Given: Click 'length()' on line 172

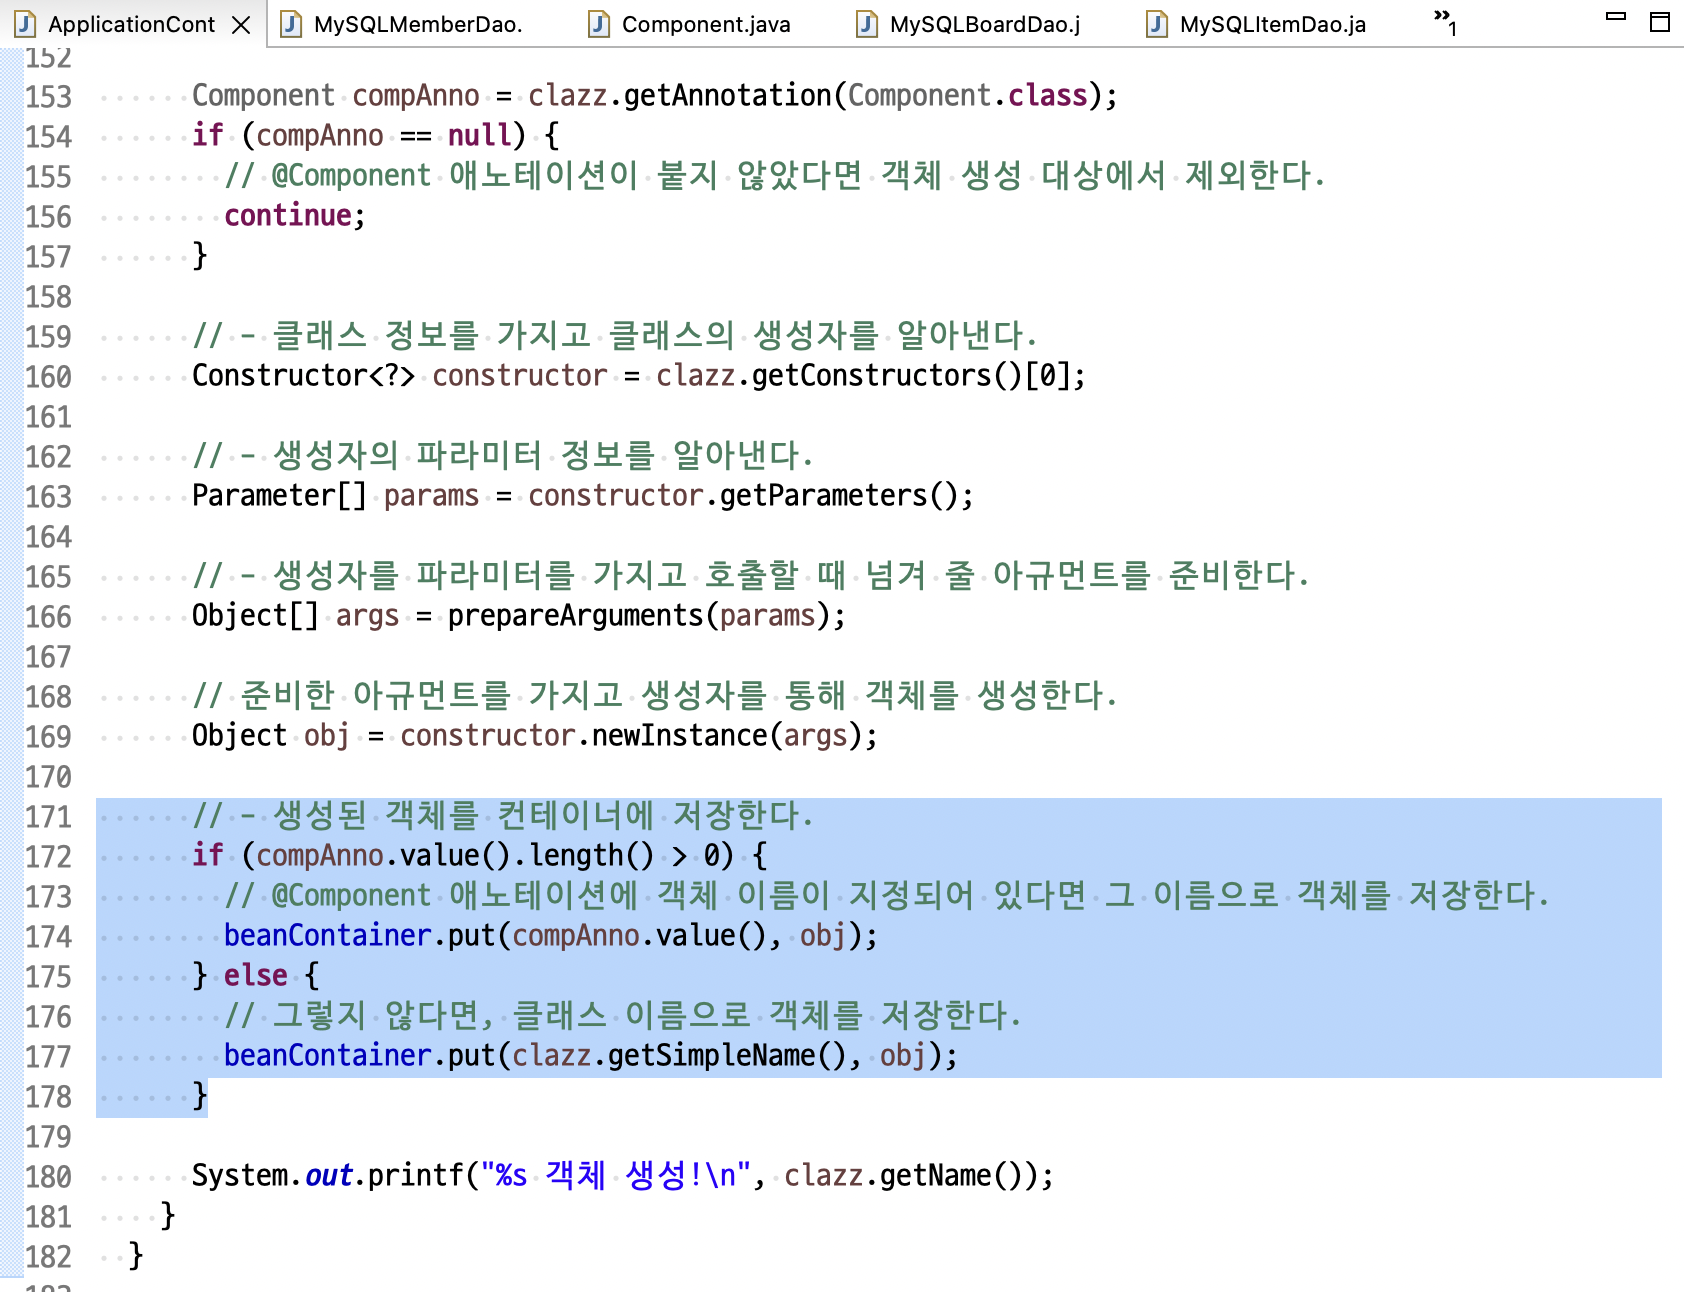Looking at the screenshot, I should point(592,856).
